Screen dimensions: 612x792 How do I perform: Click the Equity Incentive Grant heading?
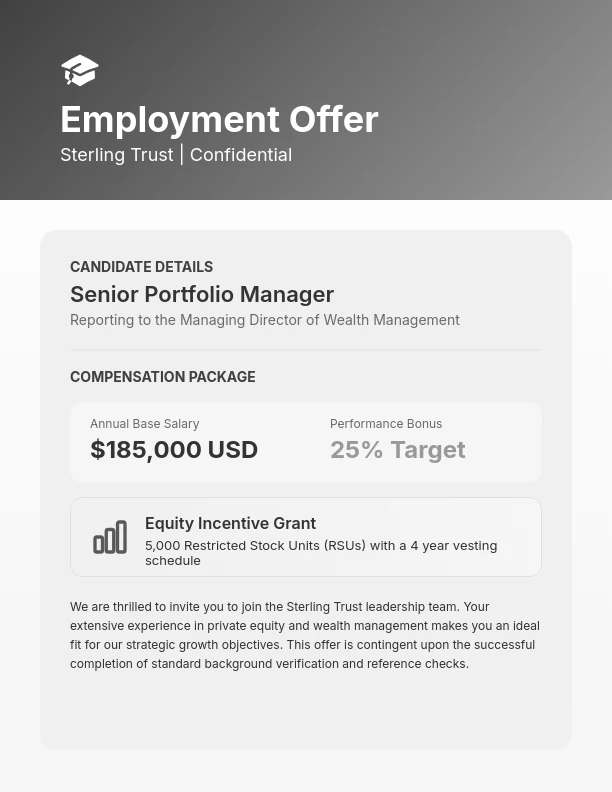230,523
